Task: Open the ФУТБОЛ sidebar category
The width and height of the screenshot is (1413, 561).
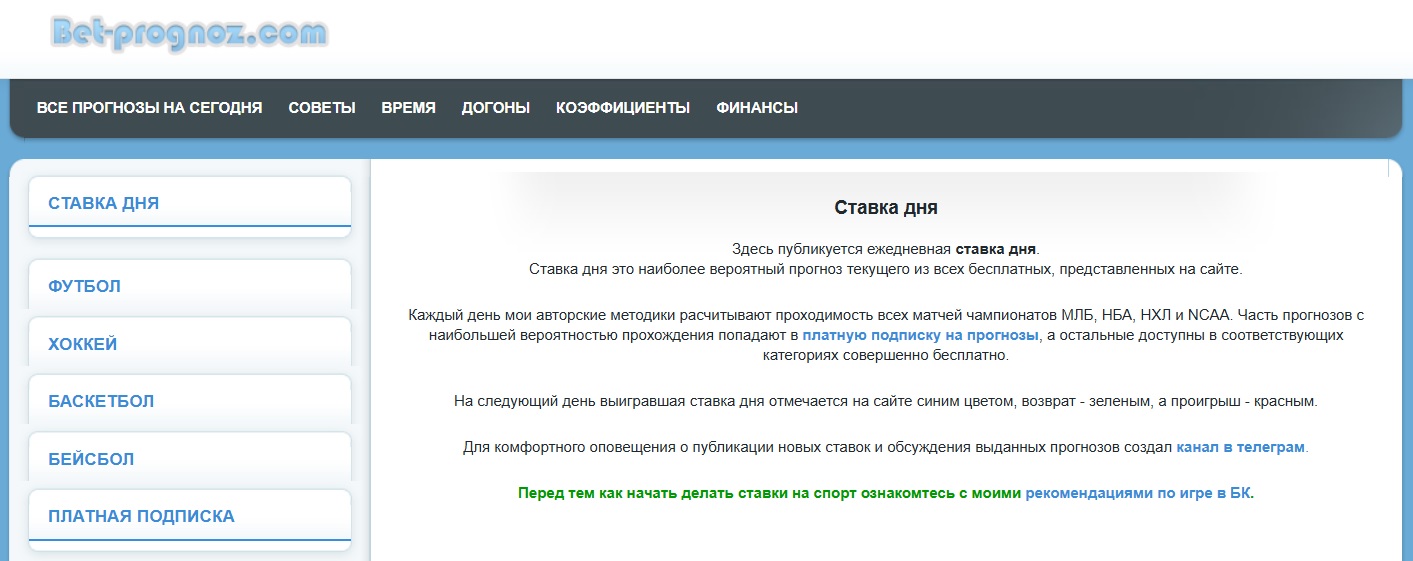Action: [x=85, y=286]
